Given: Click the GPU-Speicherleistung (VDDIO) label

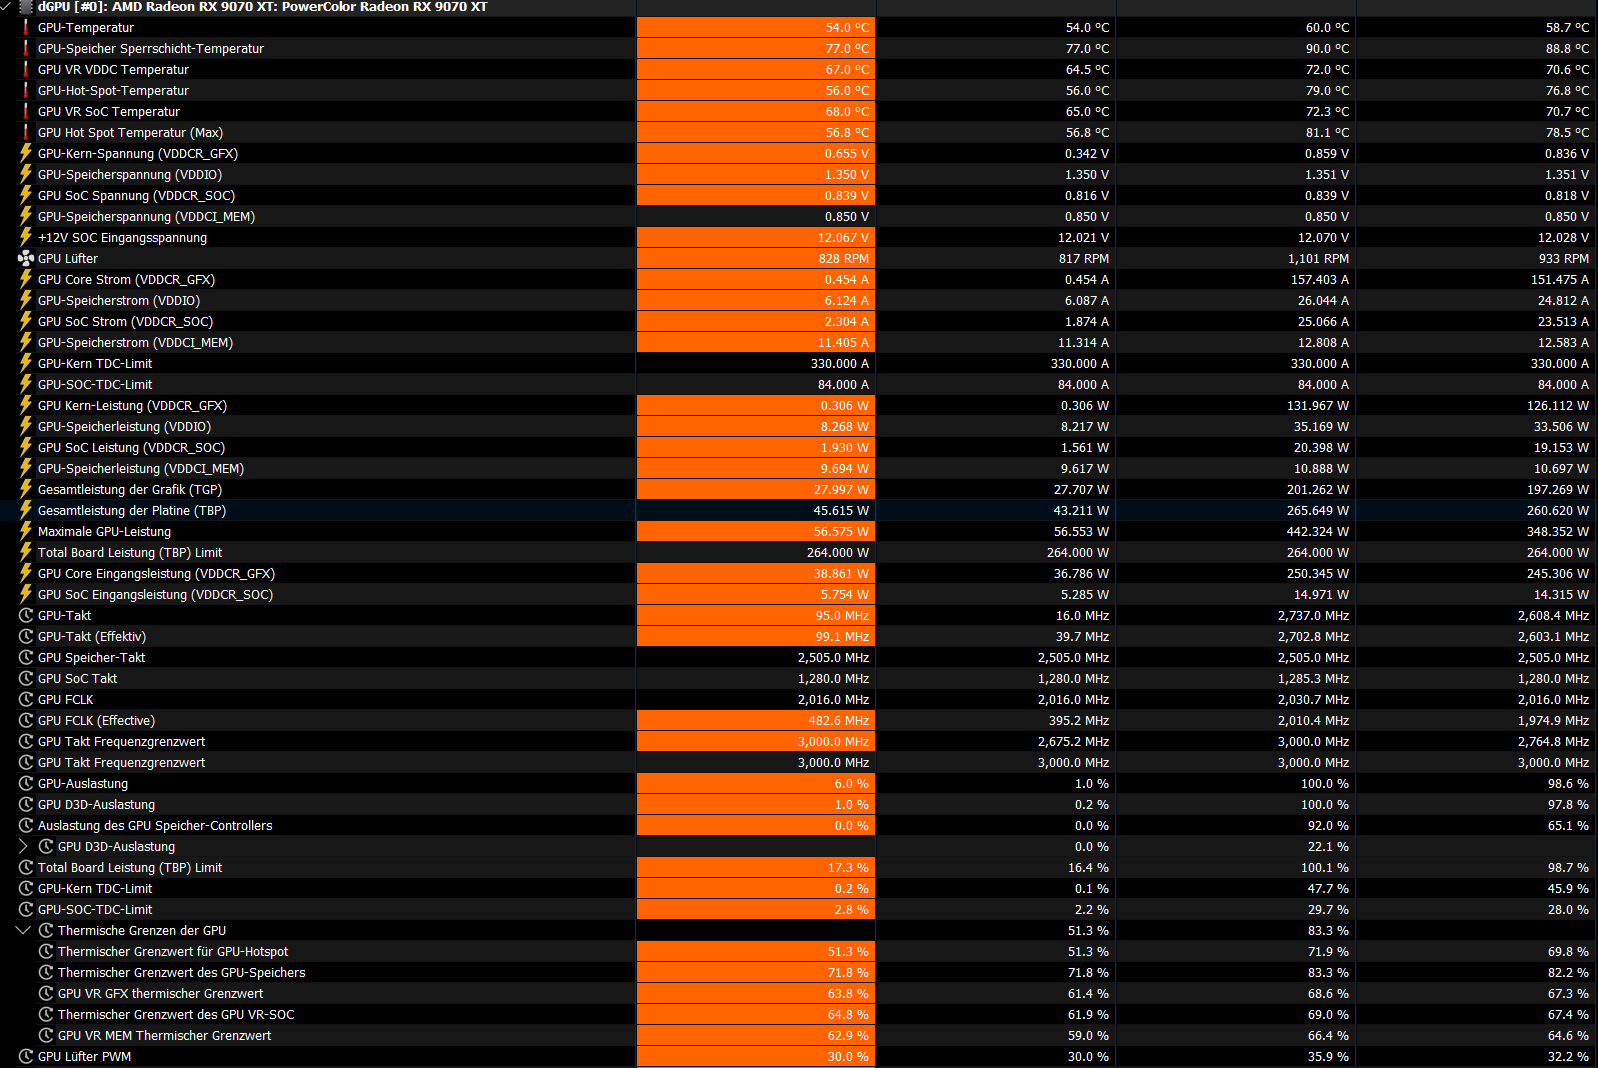Looking at the screenshot, I should 124,426.
